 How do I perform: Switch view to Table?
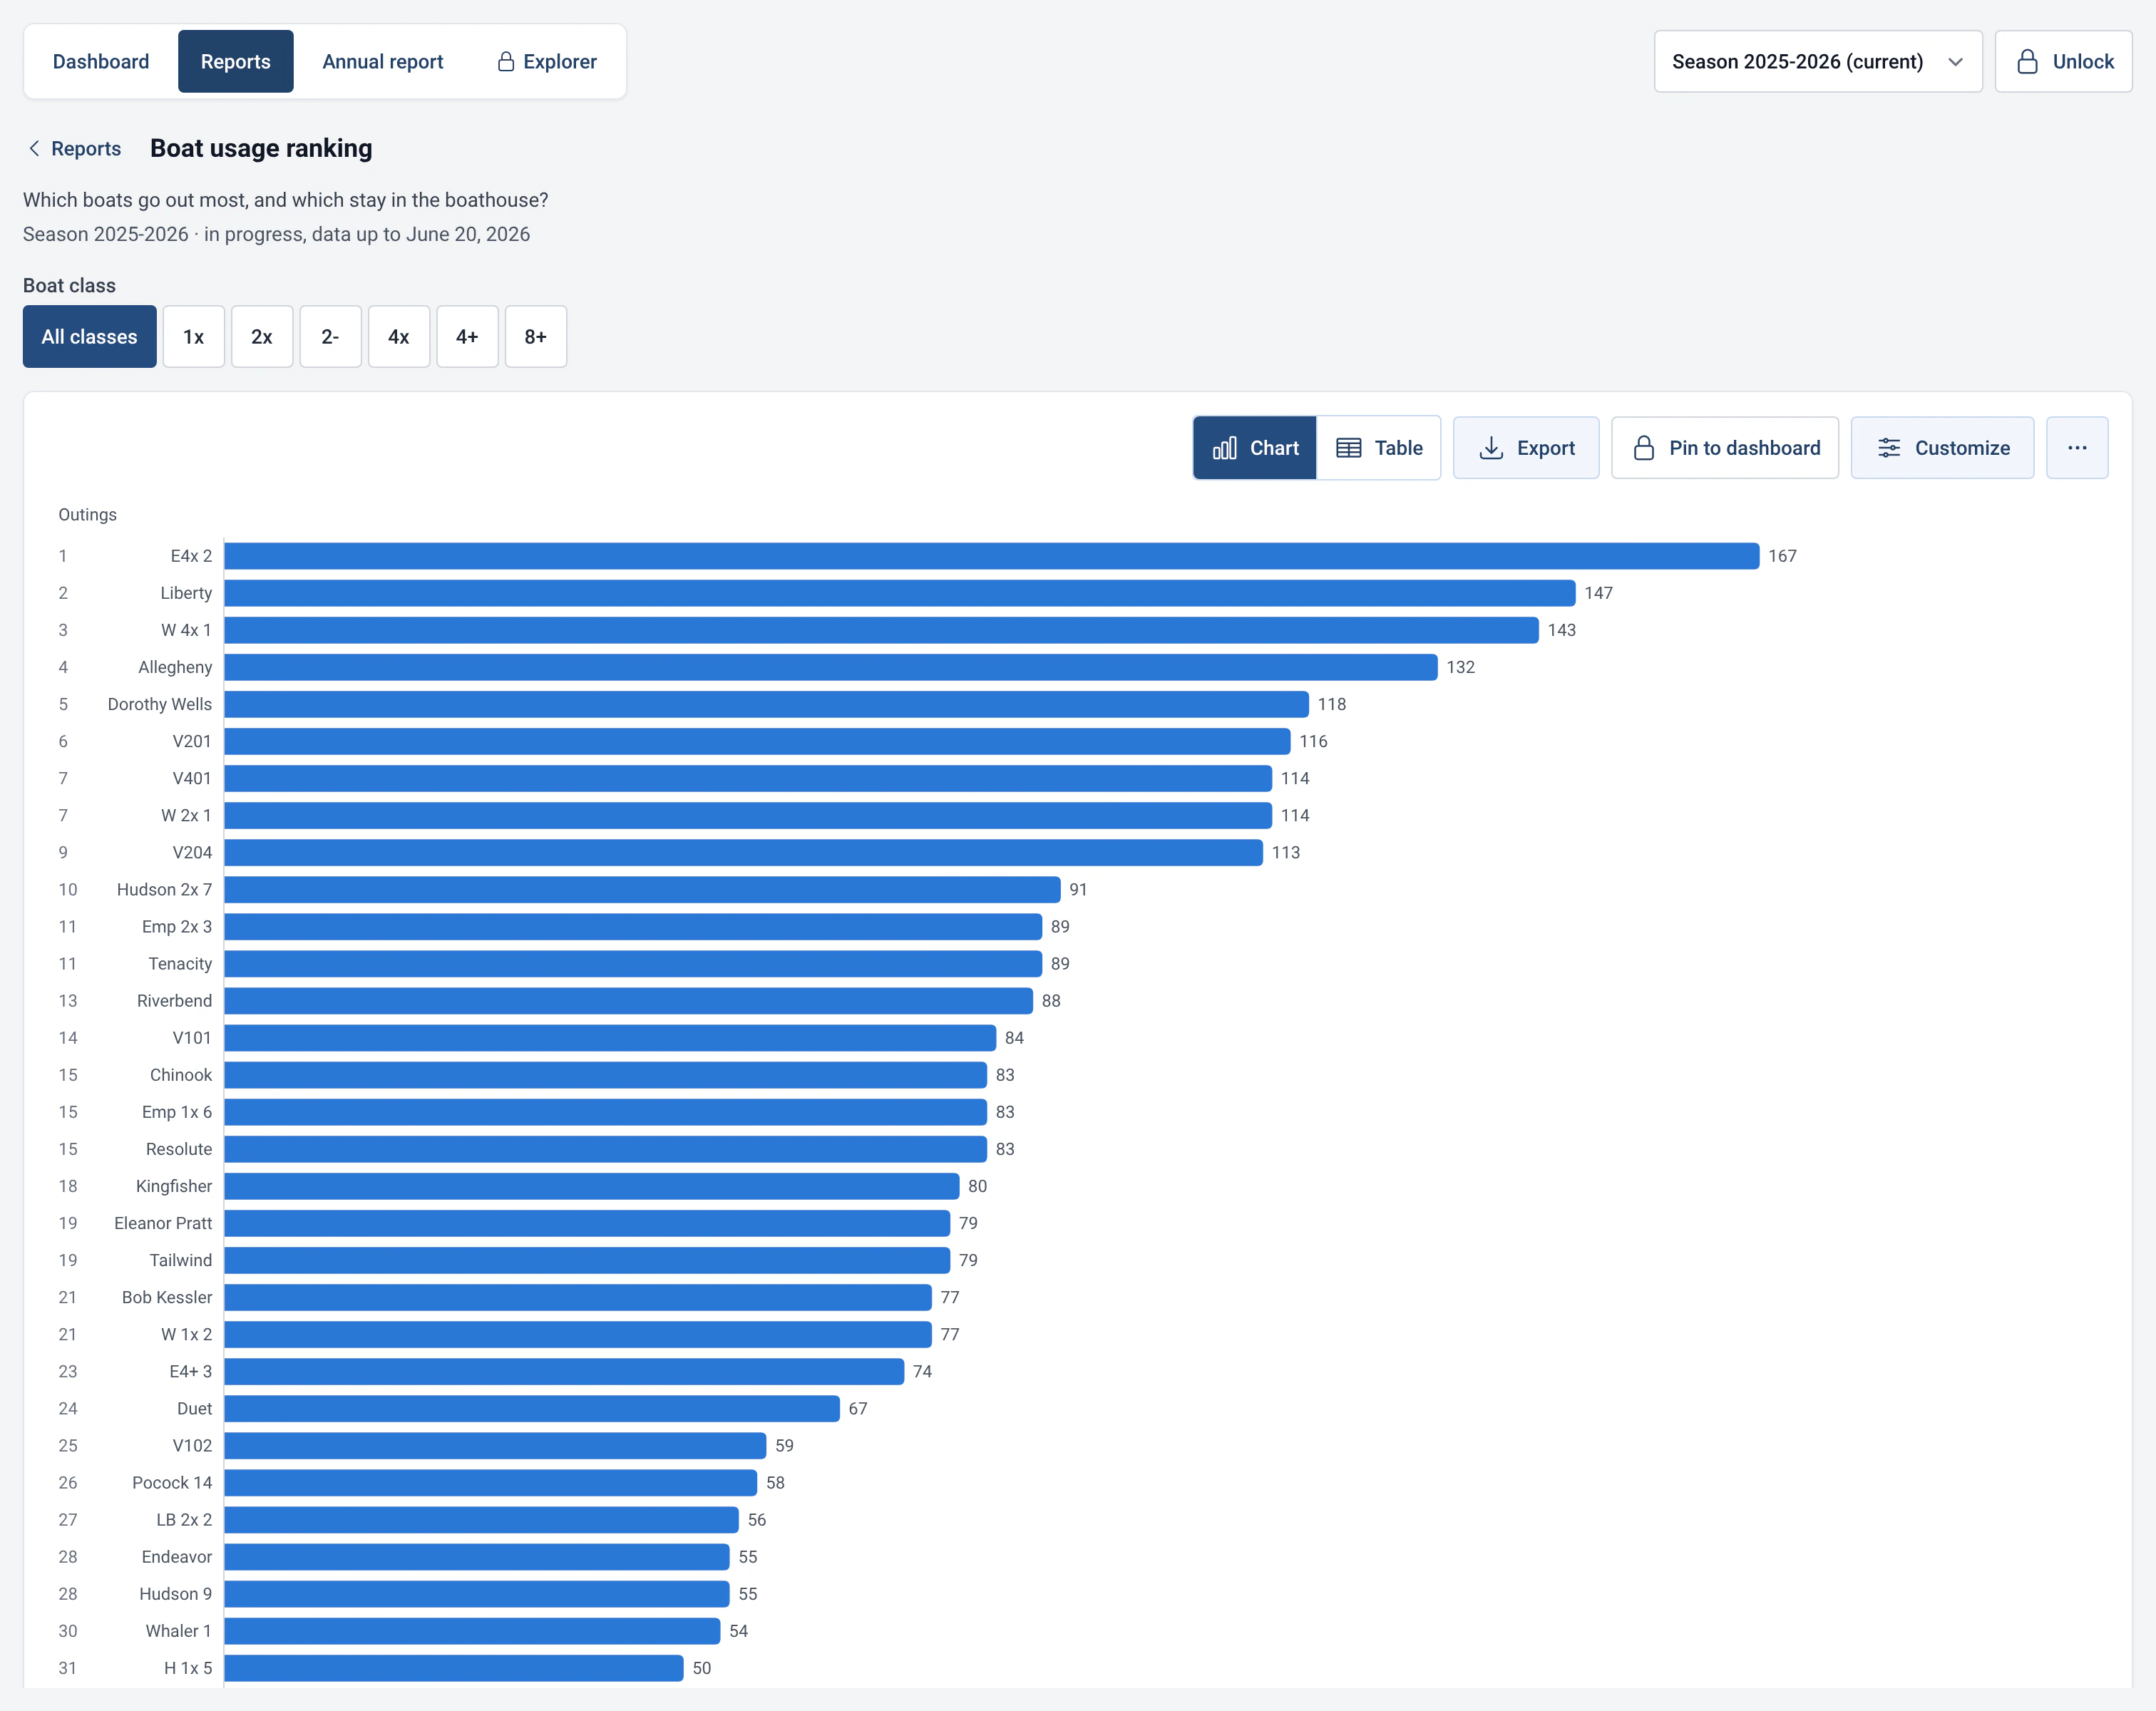pyautogui.click(x=1378, y=448)
